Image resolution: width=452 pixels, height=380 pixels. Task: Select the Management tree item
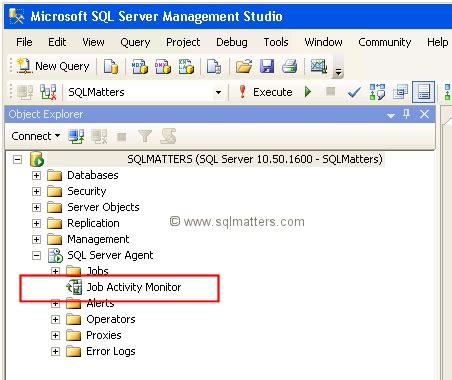click(x=98, y=239)
